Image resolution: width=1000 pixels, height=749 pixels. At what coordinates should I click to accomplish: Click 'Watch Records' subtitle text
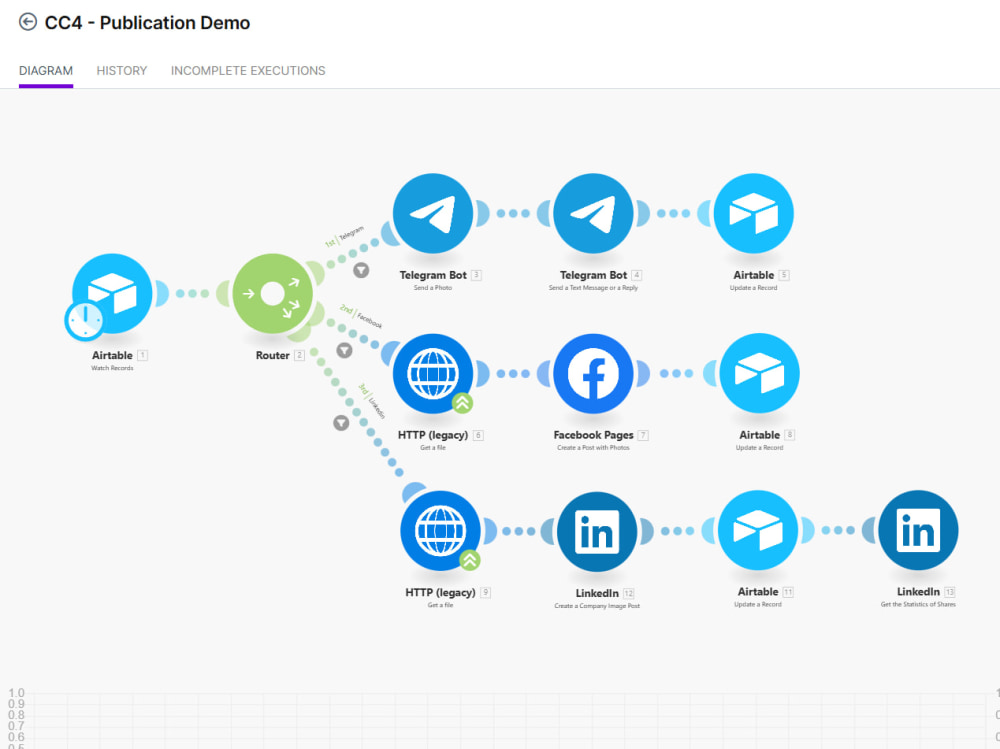(112, 368)
